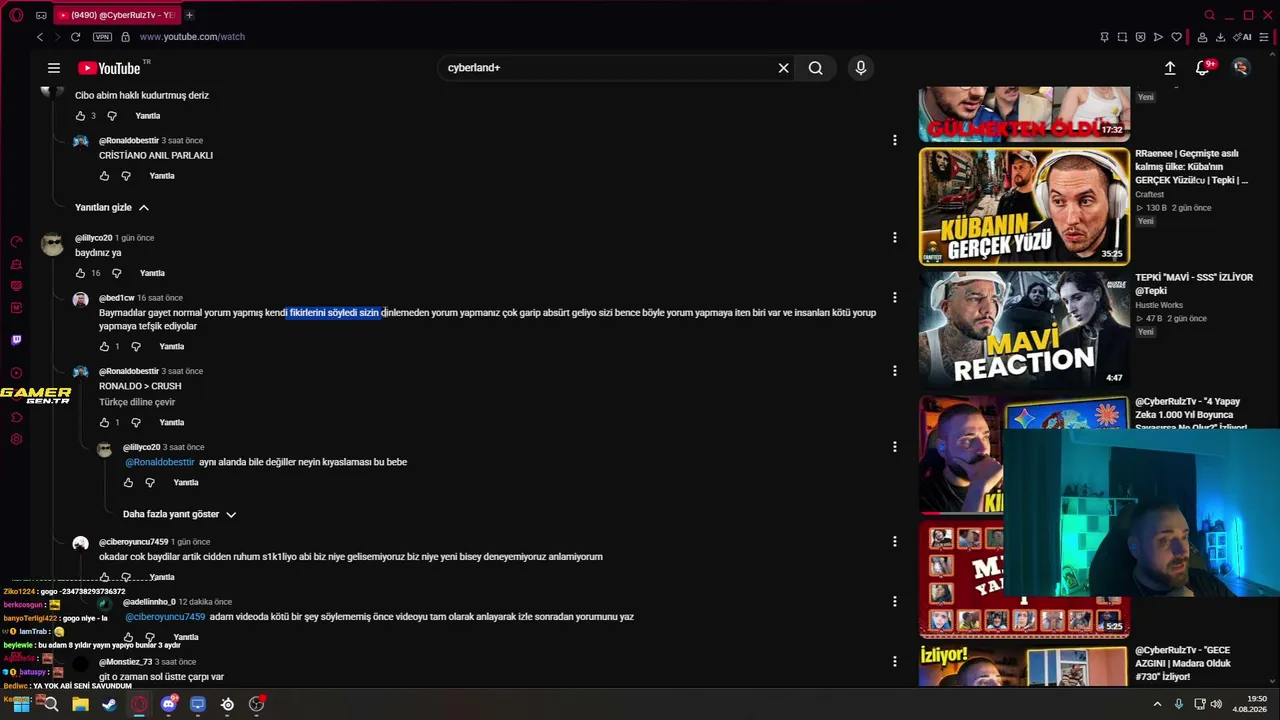Open the @ciberoyuncu7459 commenter profile
Image resolution: width=1280 pixels, height=720 pixels.
(133, 542)
